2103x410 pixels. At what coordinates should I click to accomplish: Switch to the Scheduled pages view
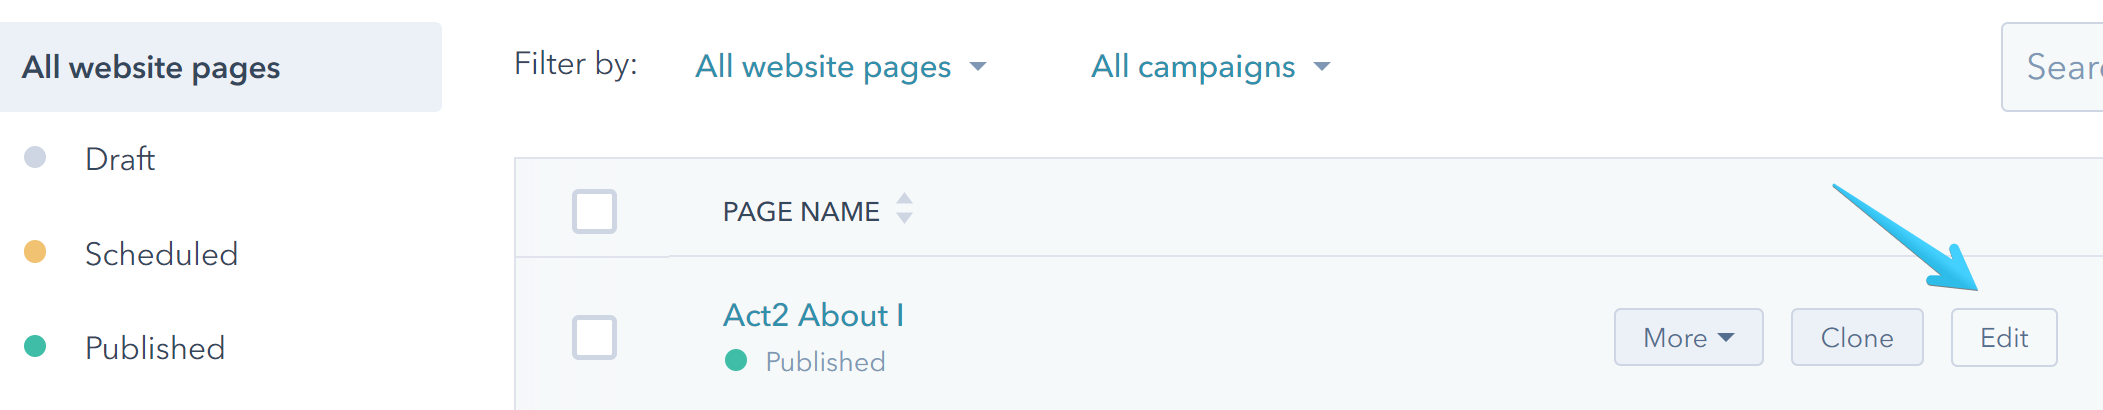[x=161, y=254]
